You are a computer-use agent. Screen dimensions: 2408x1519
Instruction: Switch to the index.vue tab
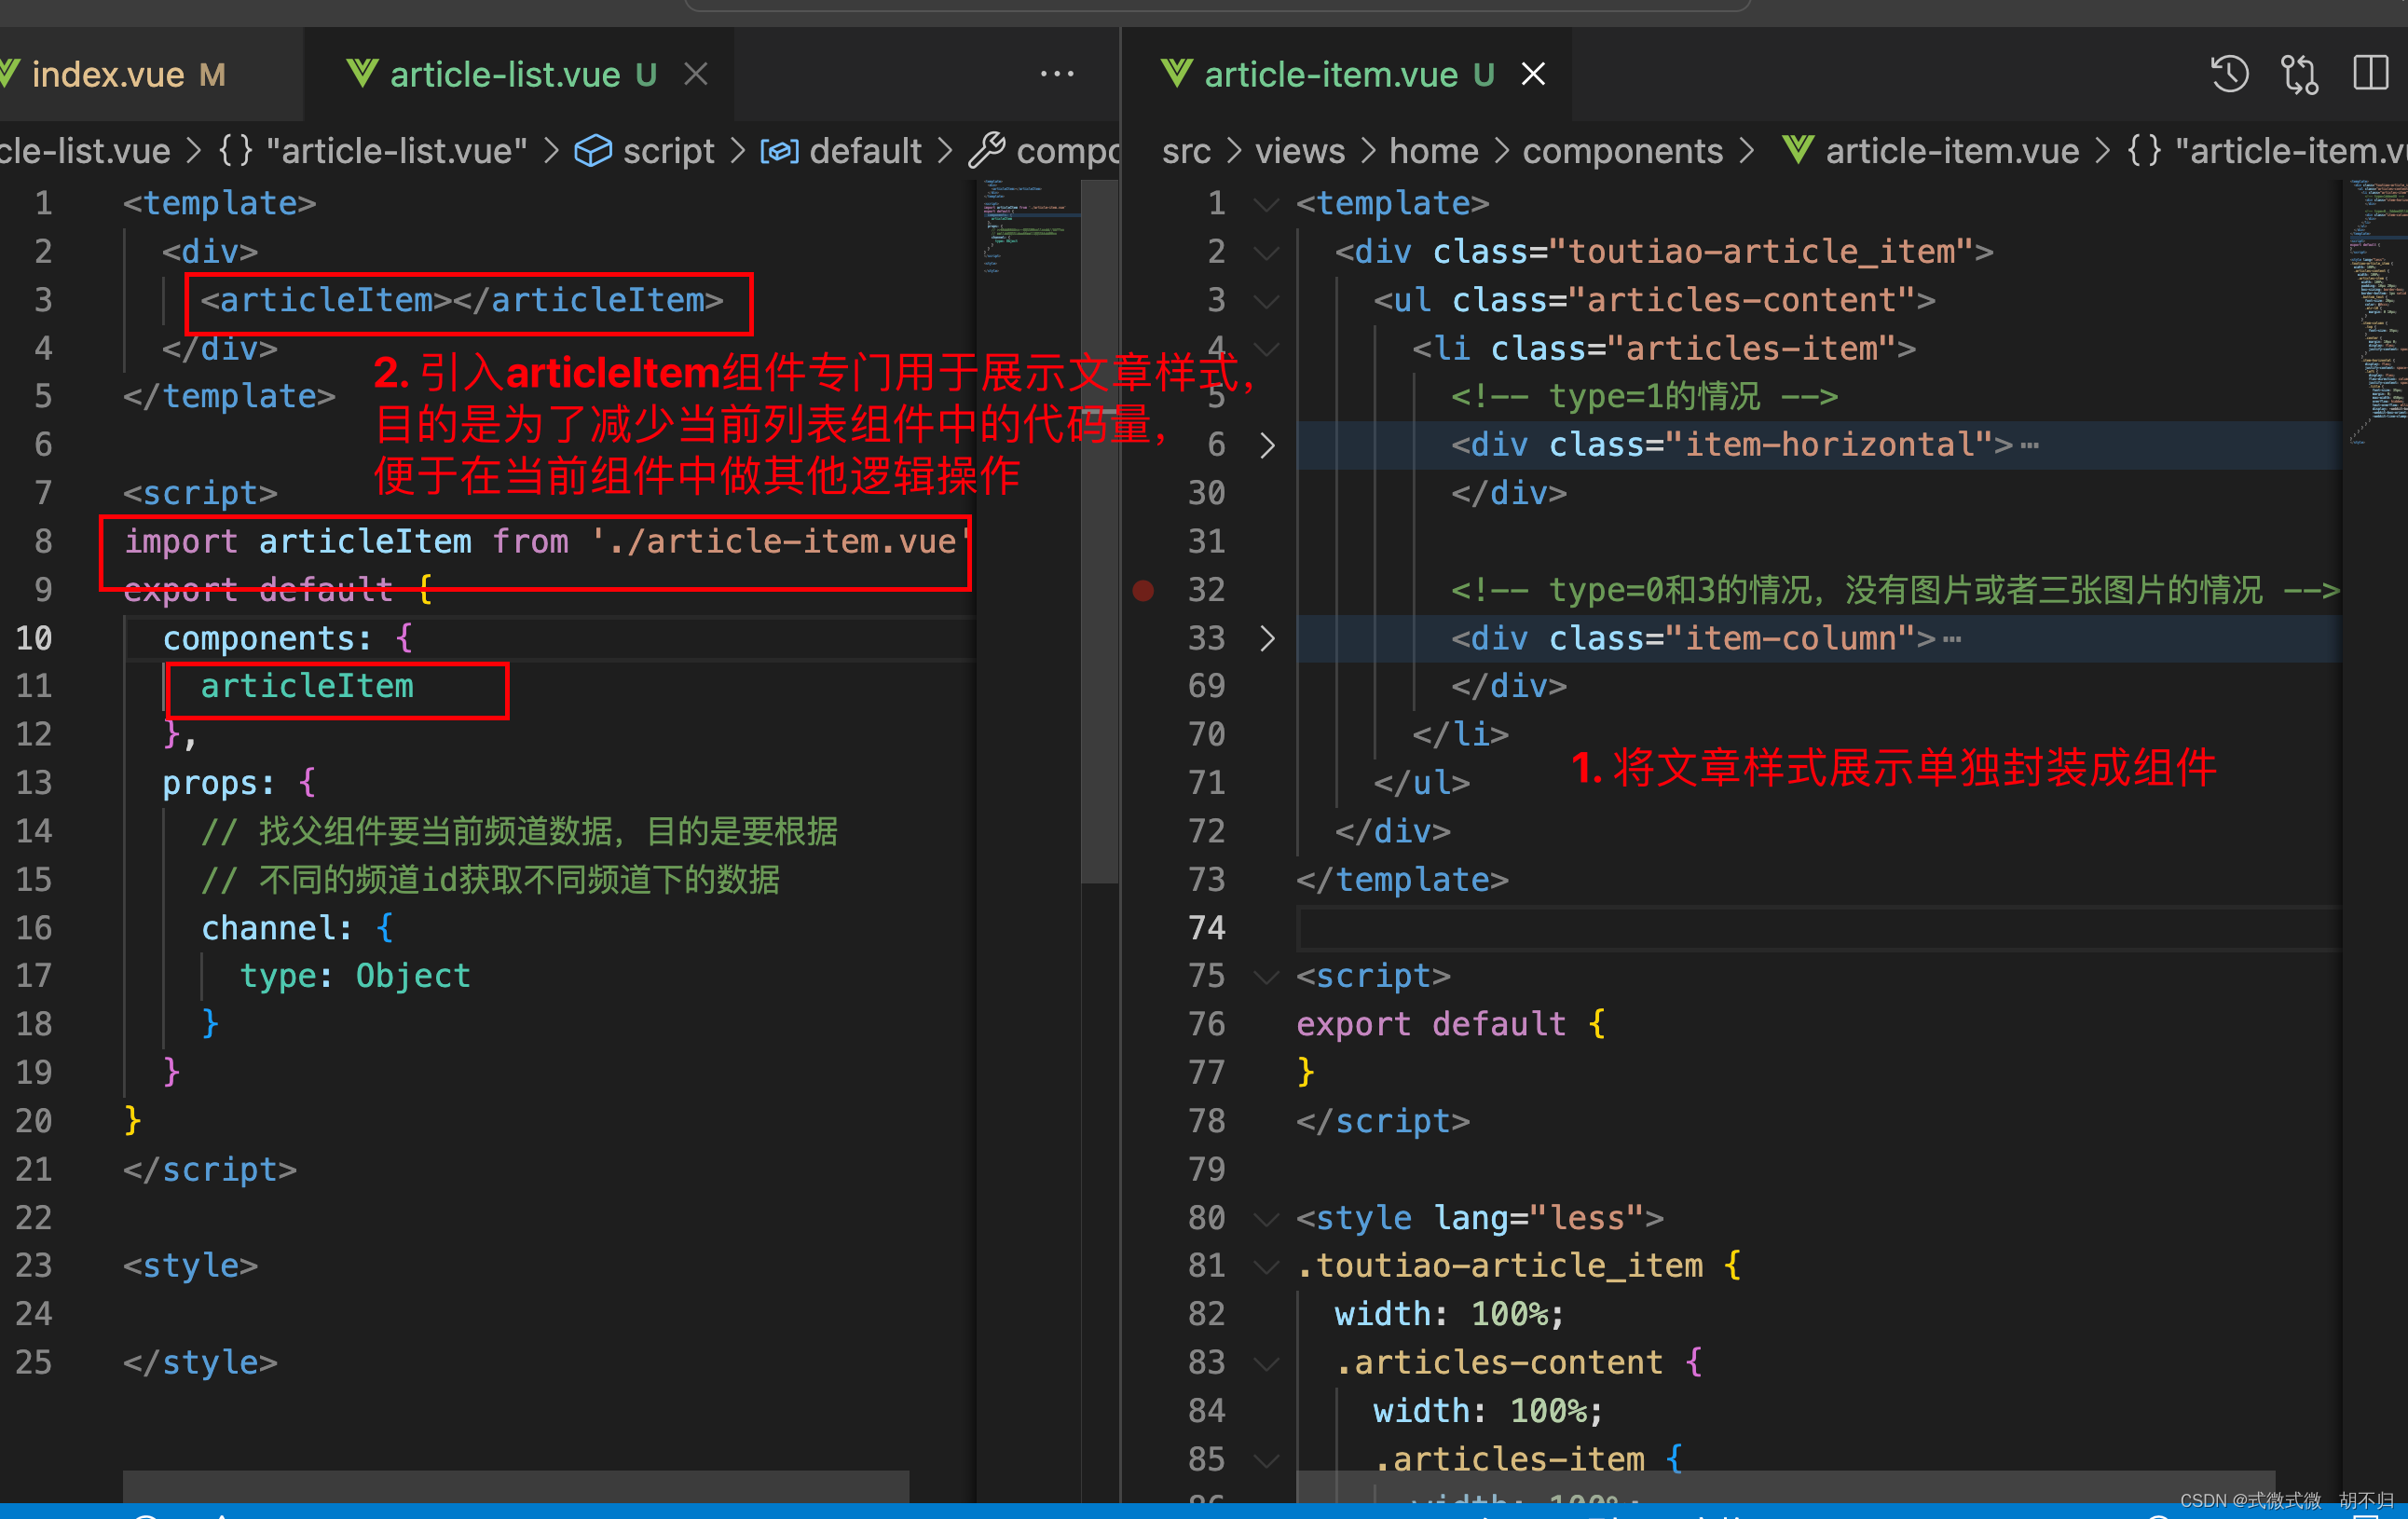pyautogui.click(x=108, y=74)
